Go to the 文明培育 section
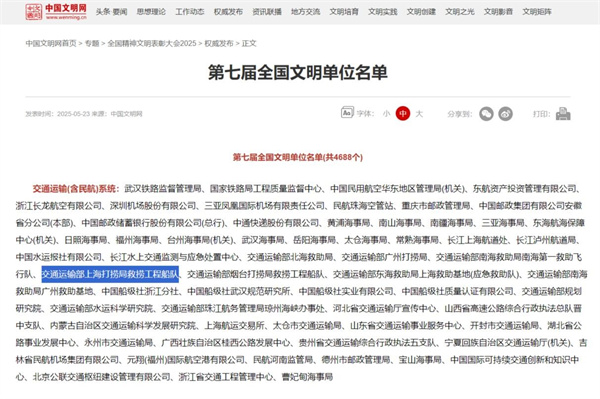The height and width of the screenshot is (399, 600). (x=344, y=12)
